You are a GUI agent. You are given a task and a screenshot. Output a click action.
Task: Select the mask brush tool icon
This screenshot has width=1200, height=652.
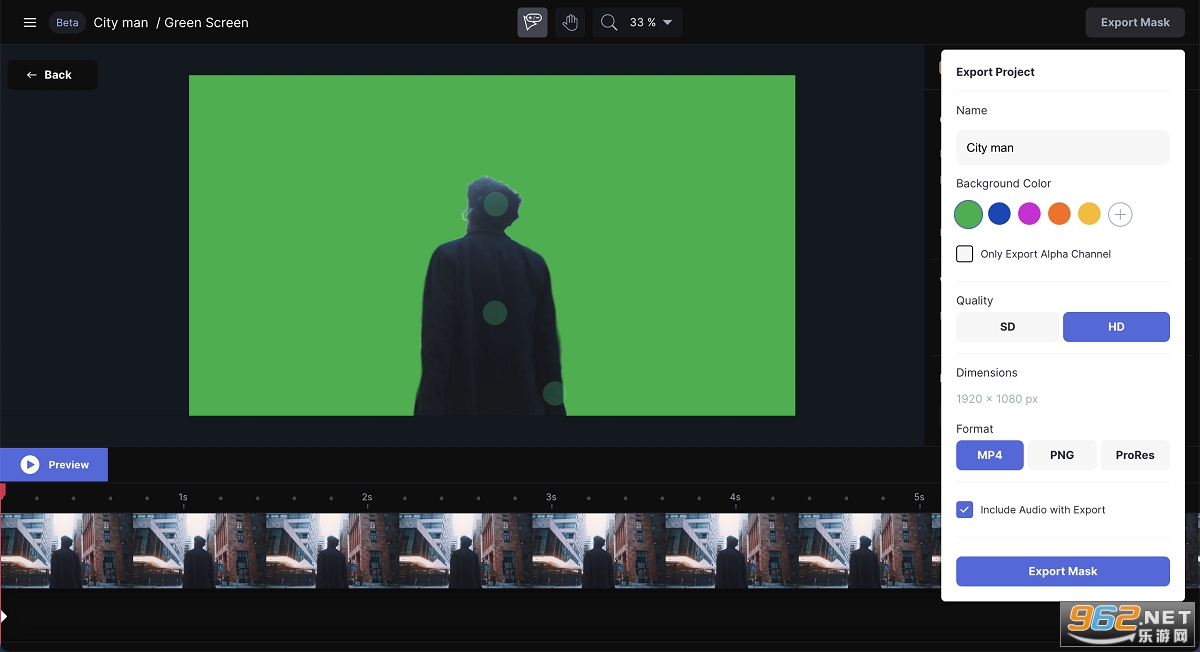[532, 22]
